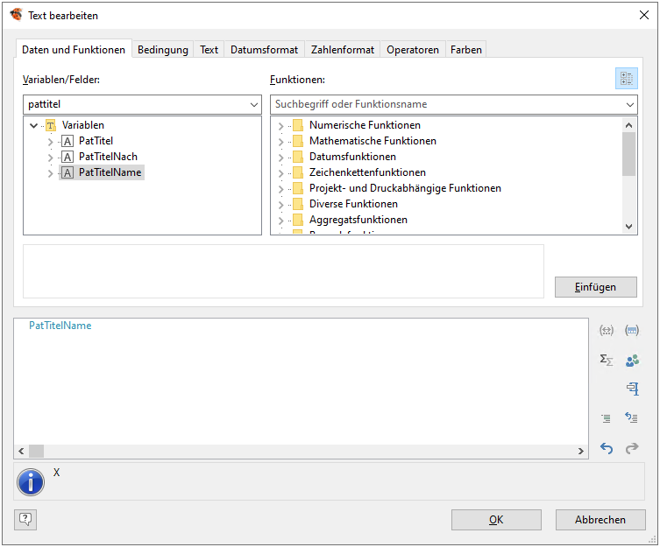
Task: Click the auto-format lines icon
Action: [x=631, y=418]
